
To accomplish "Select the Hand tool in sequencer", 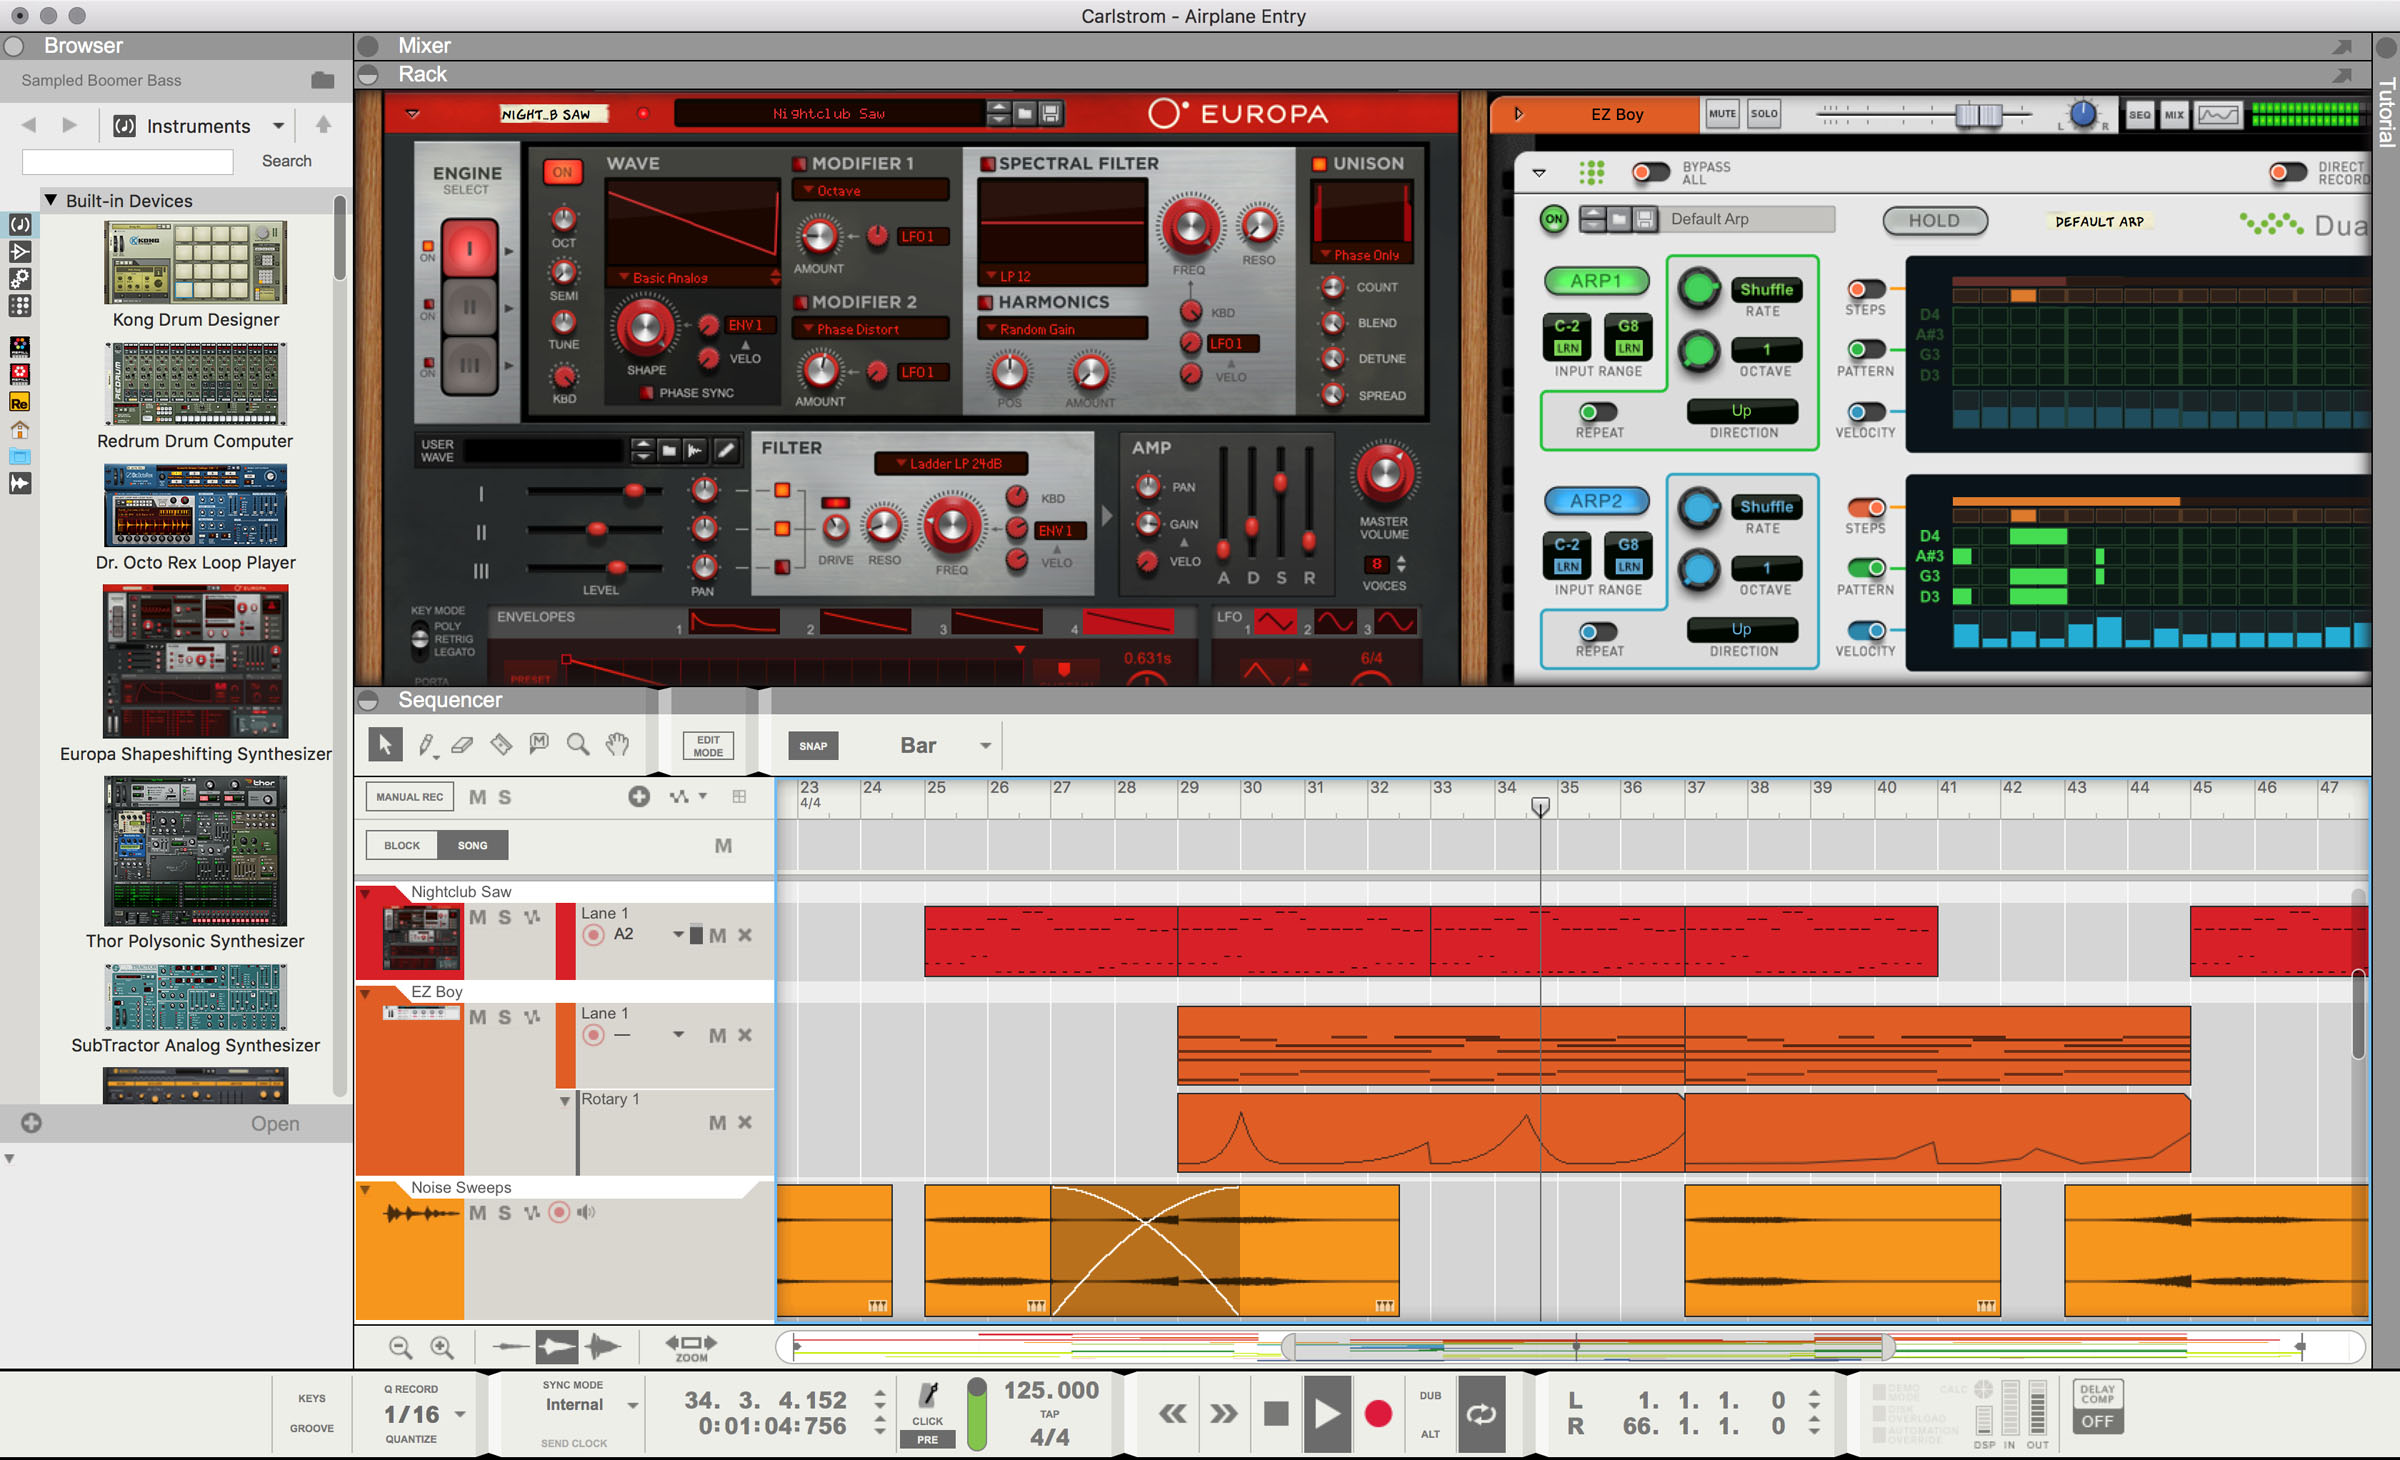I will click(x=618, y=744).
